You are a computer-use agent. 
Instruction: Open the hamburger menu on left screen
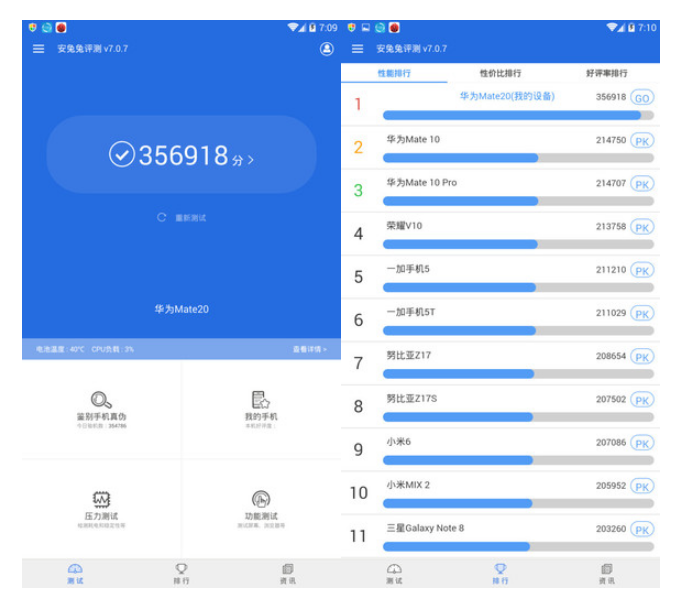tap(39, 49)
